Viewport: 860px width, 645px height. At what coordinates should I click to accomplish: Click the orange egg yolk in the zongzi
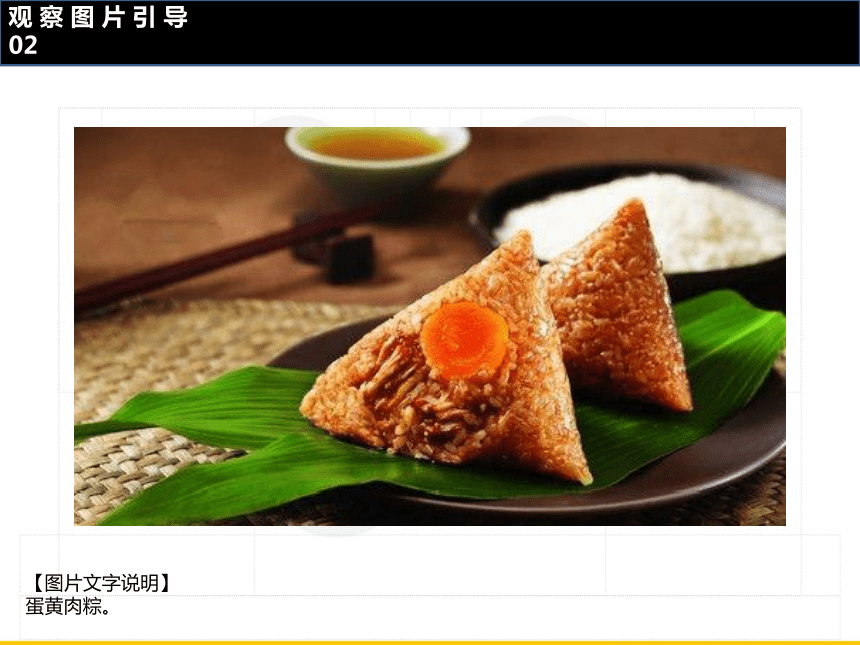point(465,340)
